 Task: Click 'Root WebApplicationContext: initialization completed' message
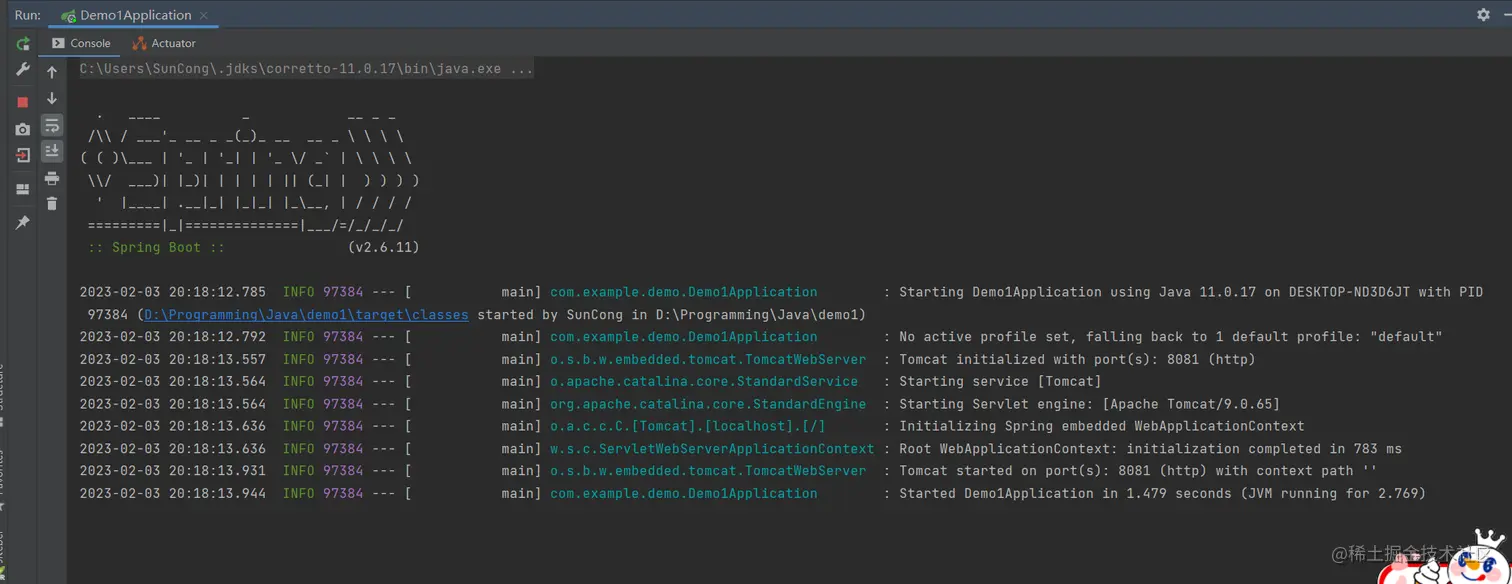[1150, 448]
